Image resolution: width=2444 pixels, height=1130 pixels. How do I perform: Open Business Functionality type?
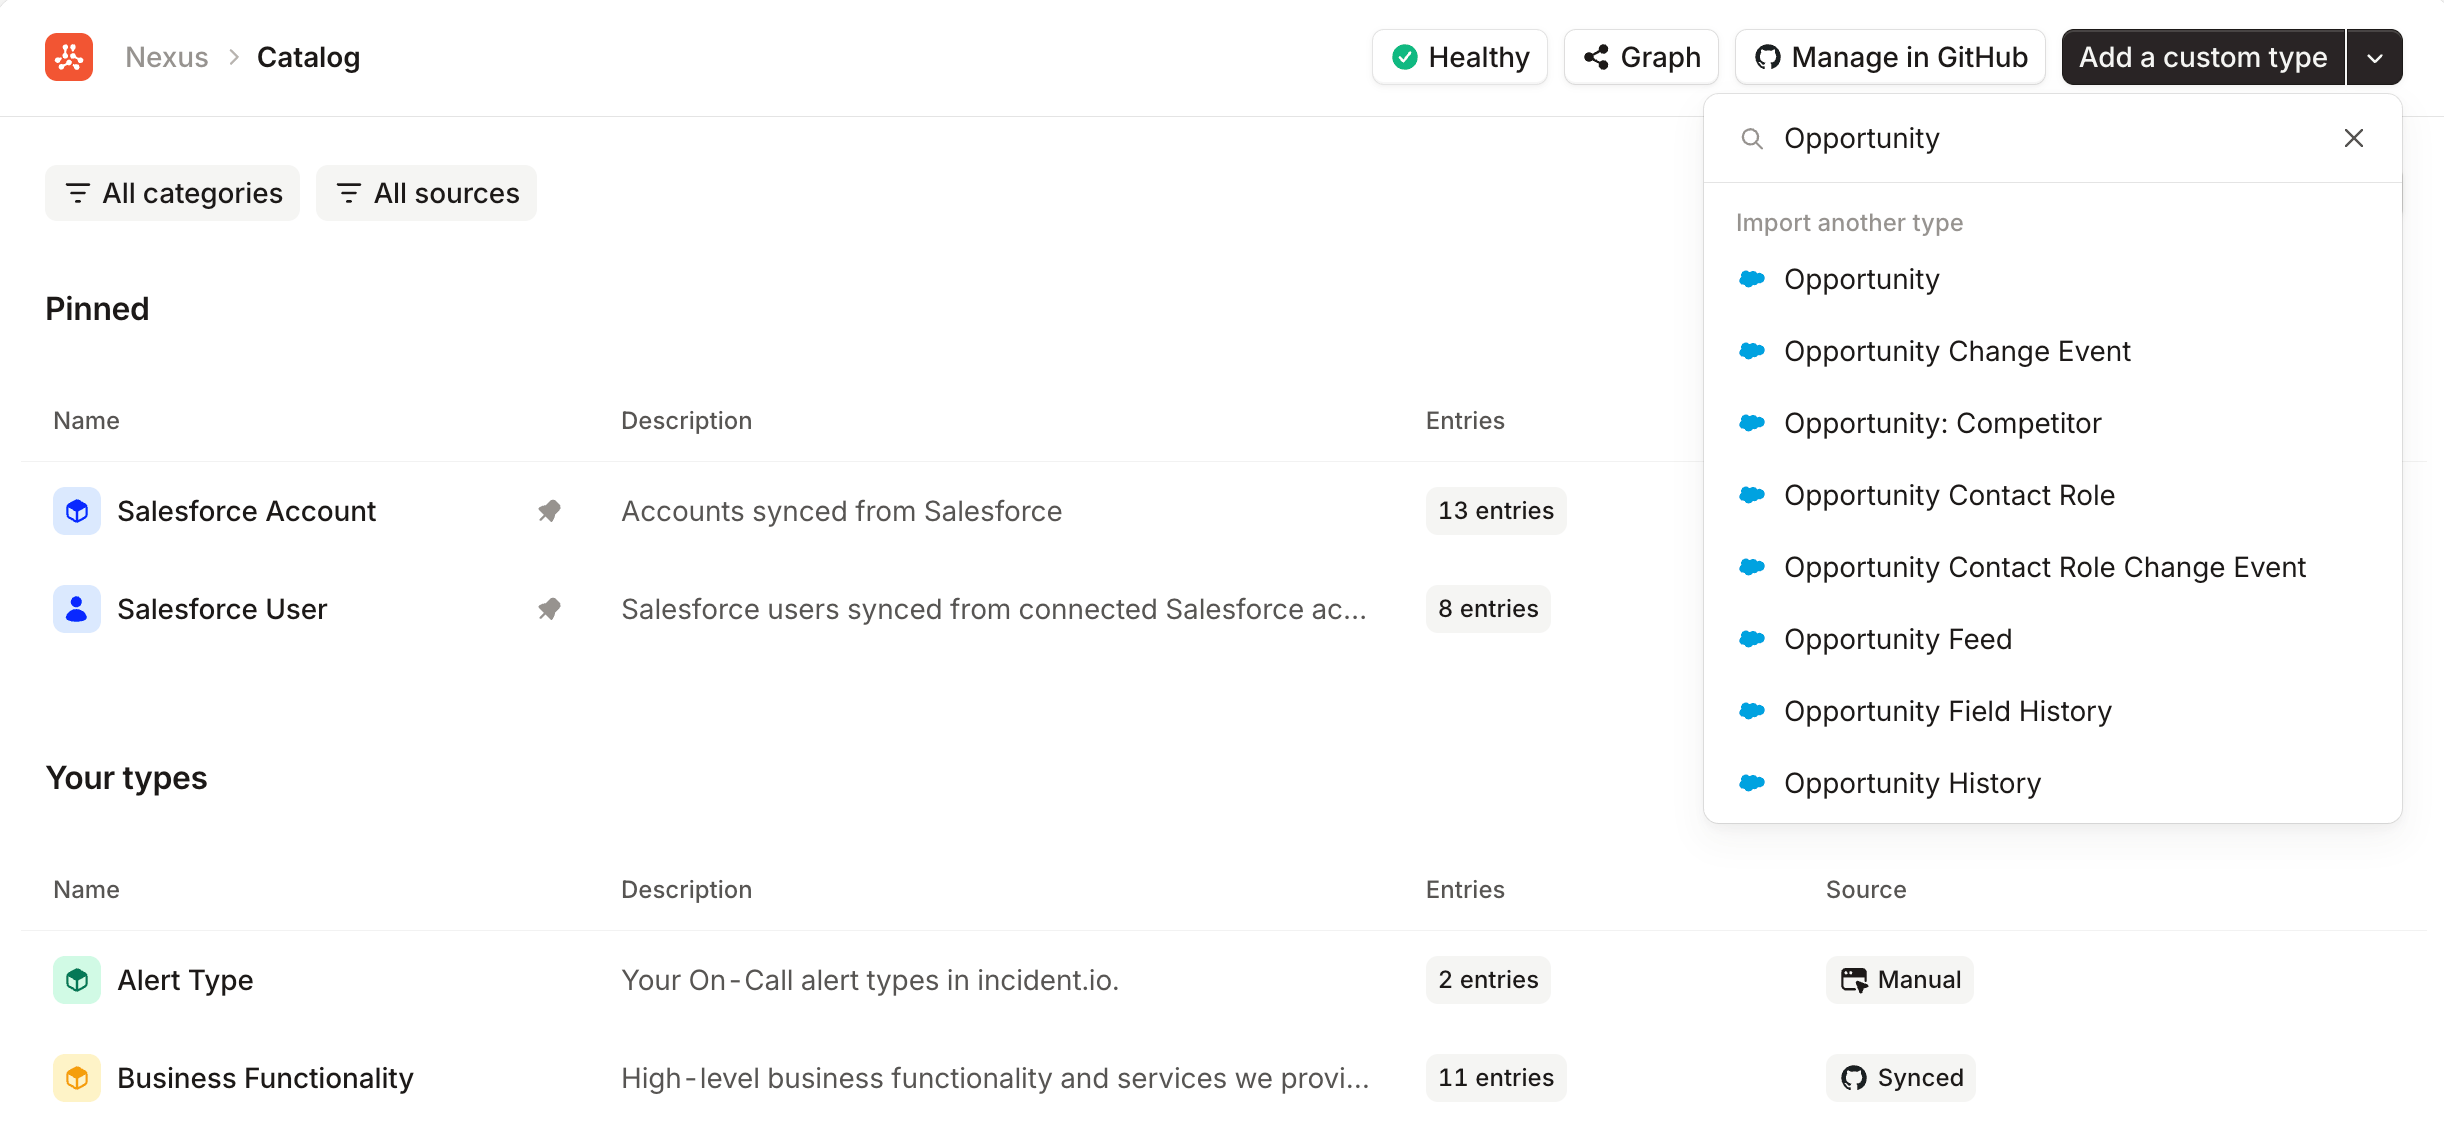[265, 1078]
